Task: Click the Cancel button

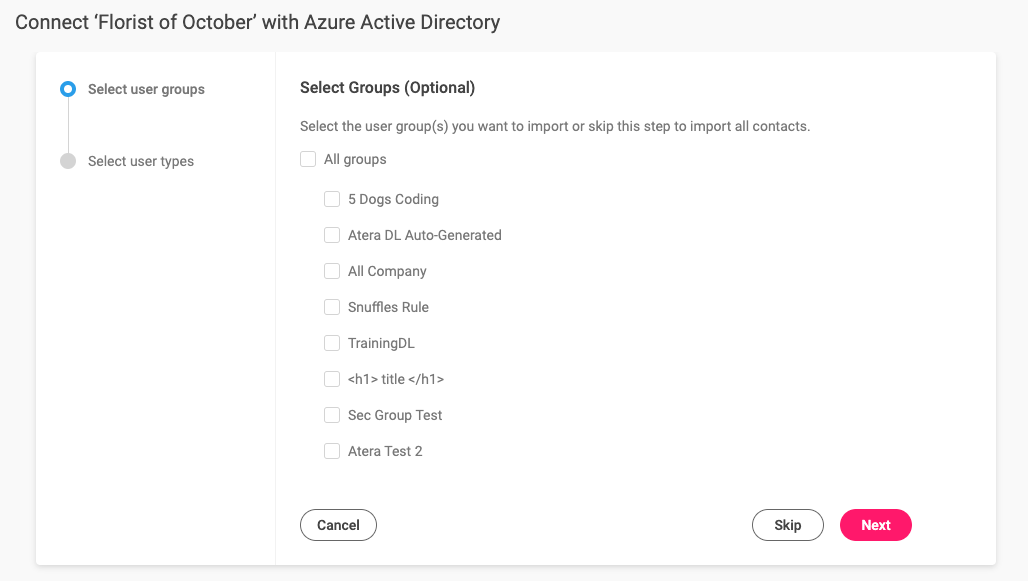Action: coord(338,525)
